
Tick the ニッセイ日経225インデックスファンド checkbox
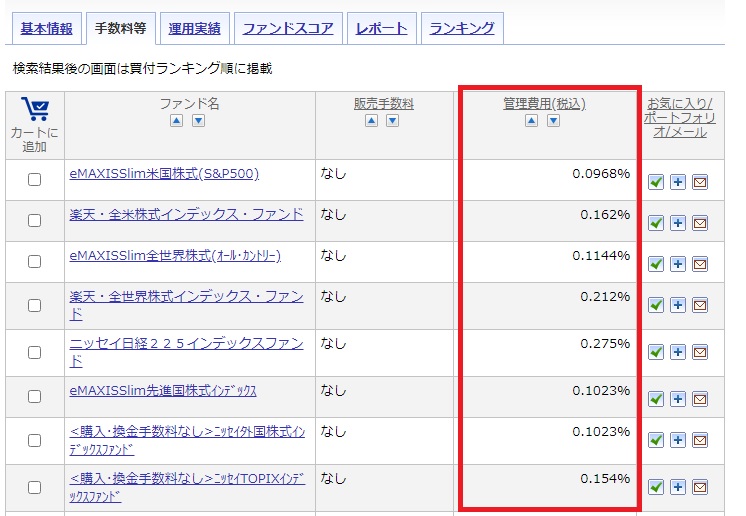(x=34, y=352)
